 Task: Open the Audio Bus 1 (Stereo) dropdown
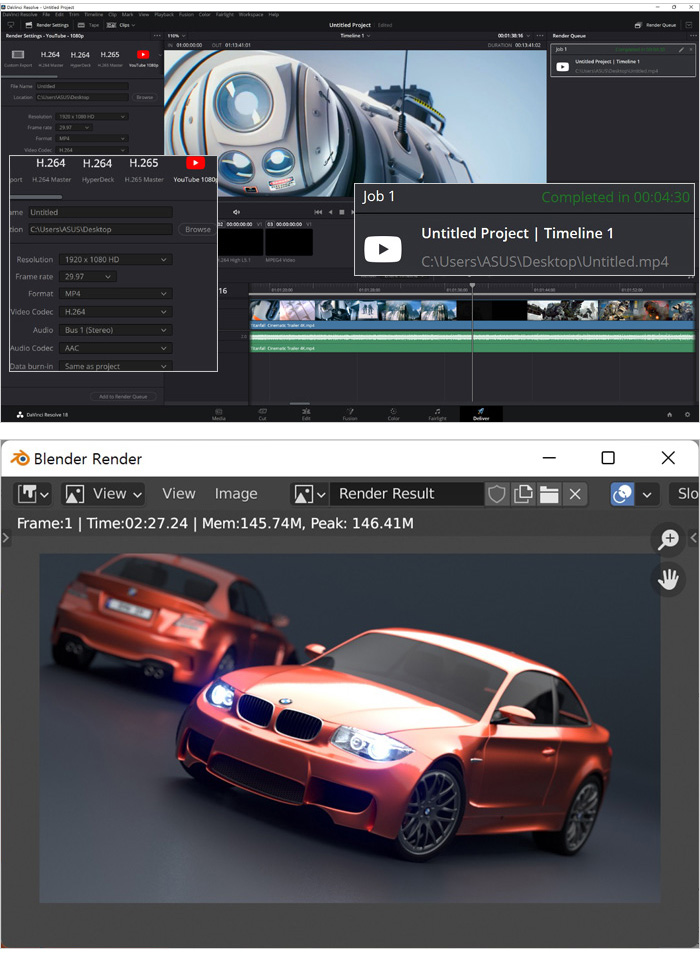[116, 330]
